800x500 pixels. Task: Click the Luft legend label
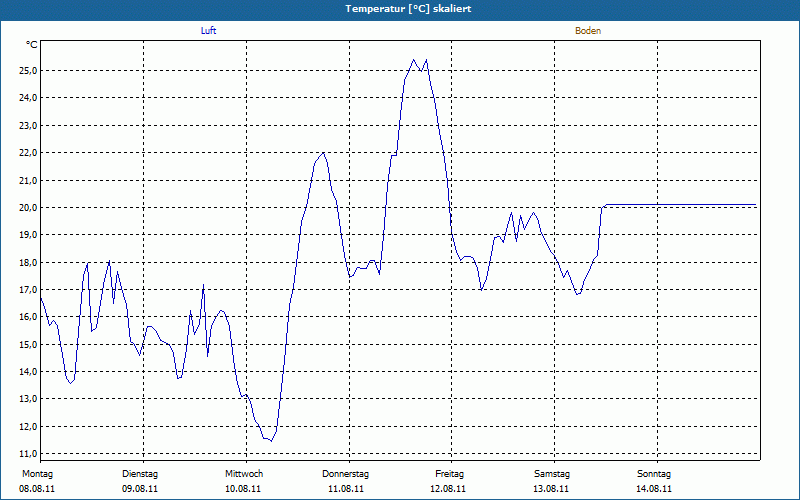[208, 31]
